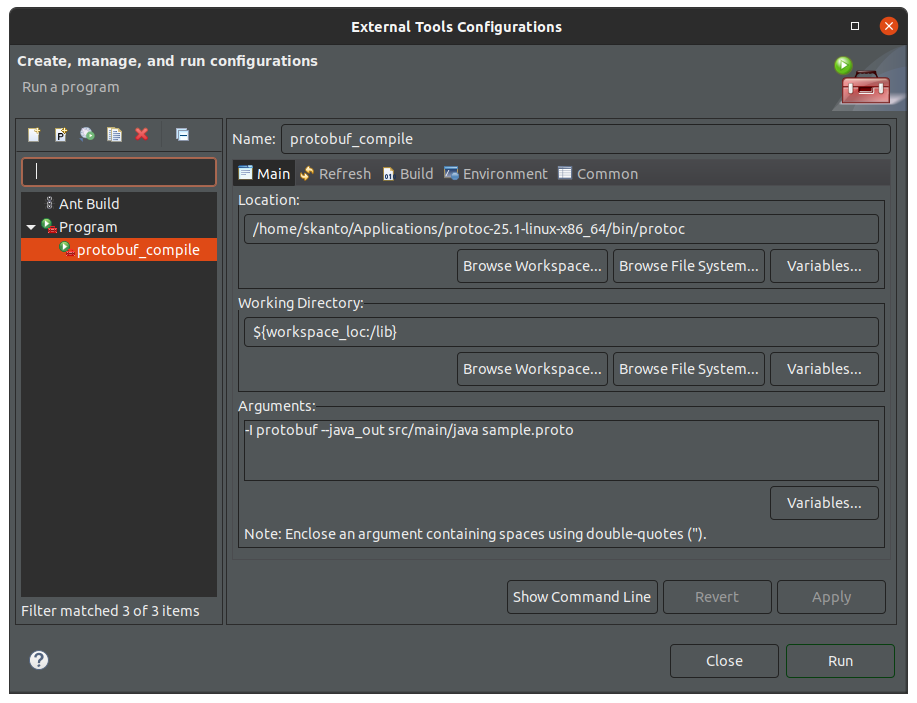917x703 pixels.
Task: Click the Location path field
Action: [561, 229]
